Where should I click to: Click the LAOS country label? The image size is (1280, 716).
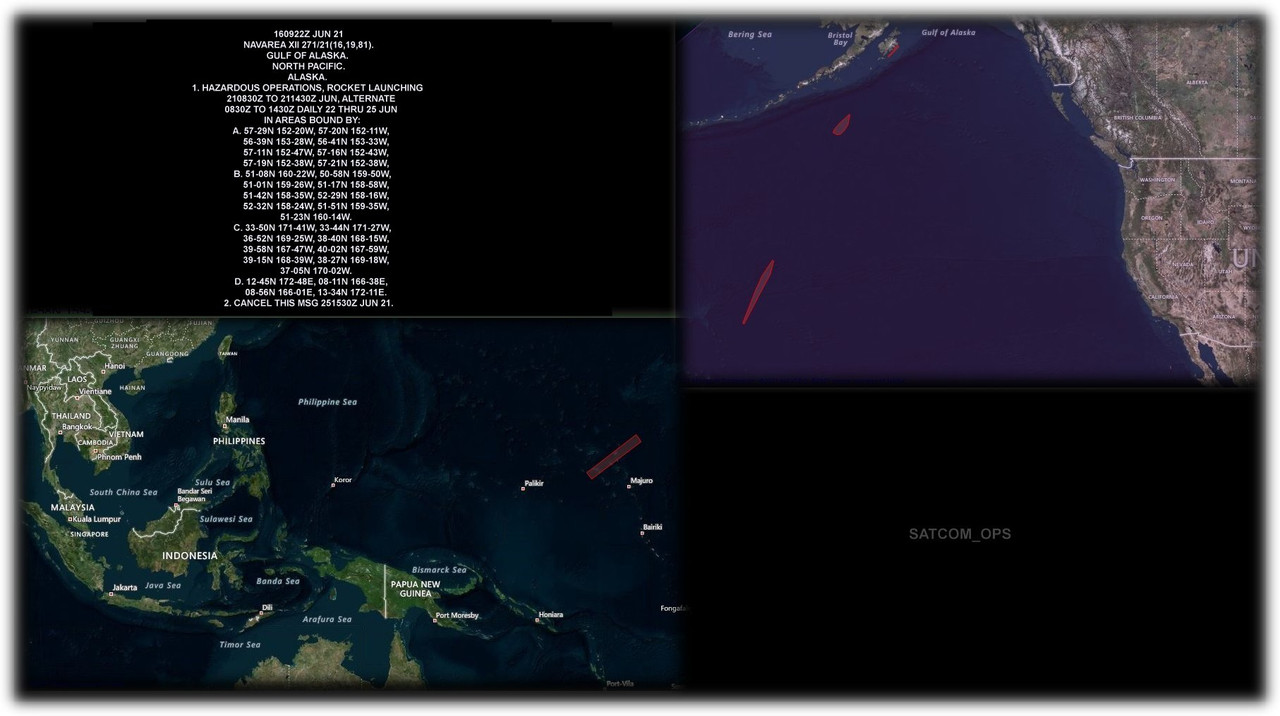pos(77,380)
